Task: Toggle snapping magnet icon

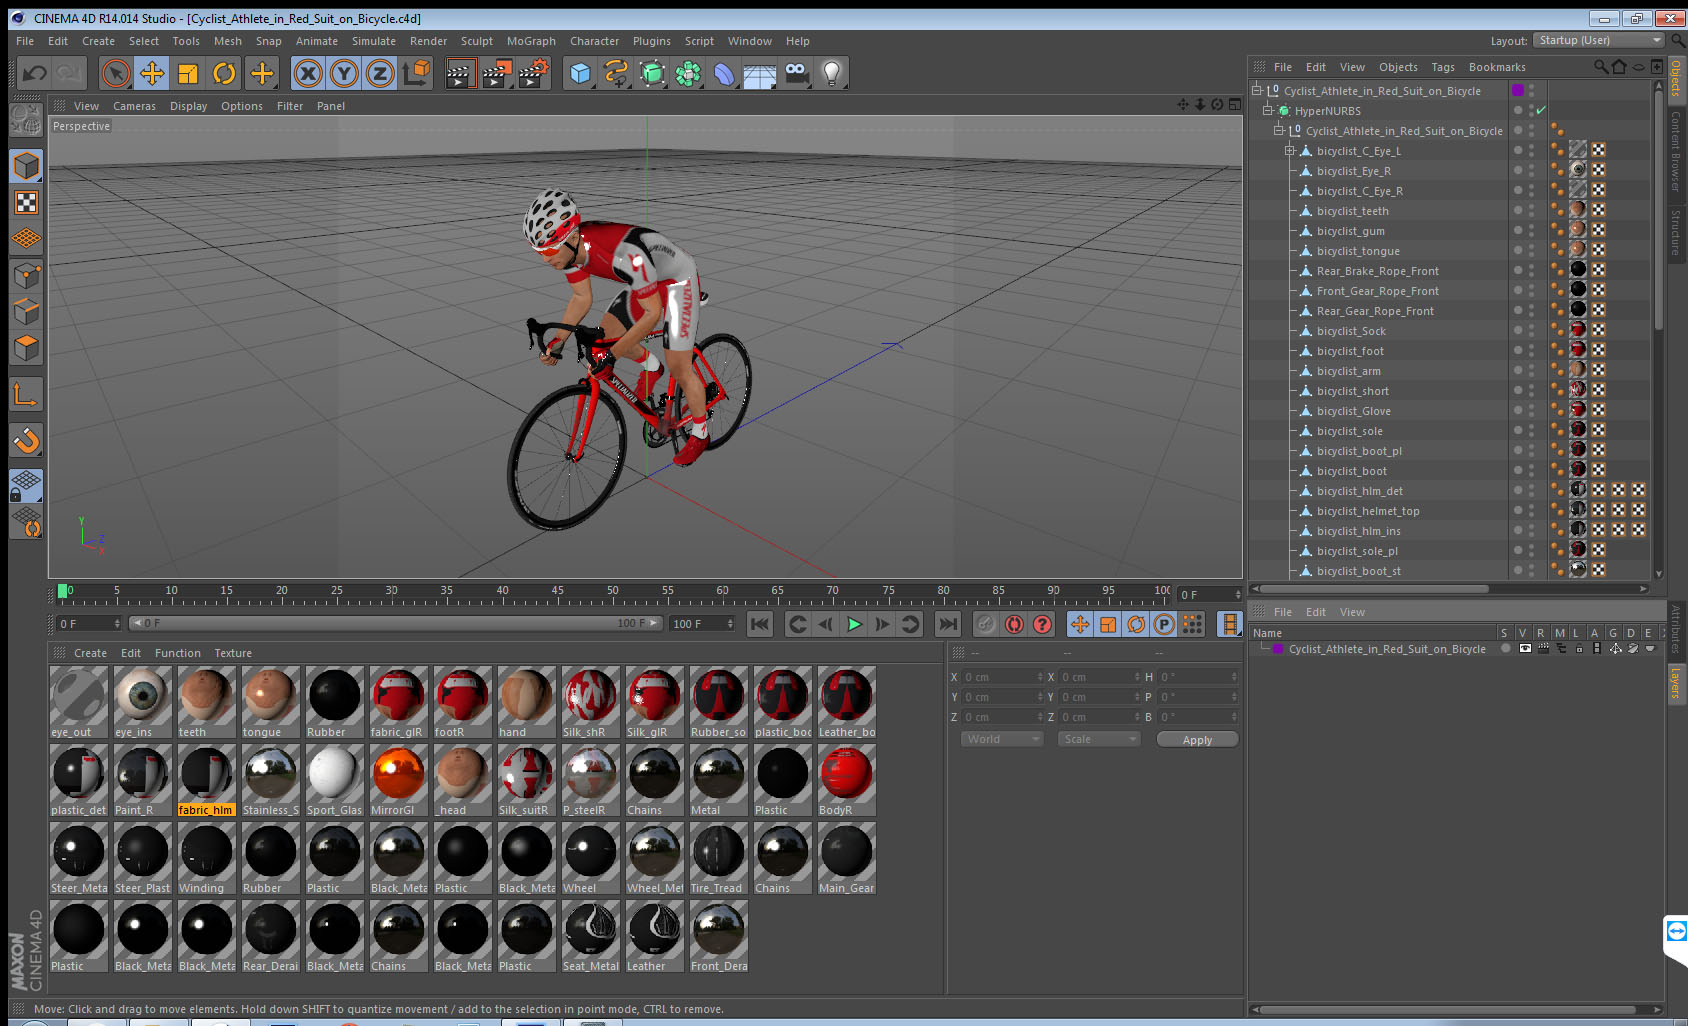Action: (26, 441)
